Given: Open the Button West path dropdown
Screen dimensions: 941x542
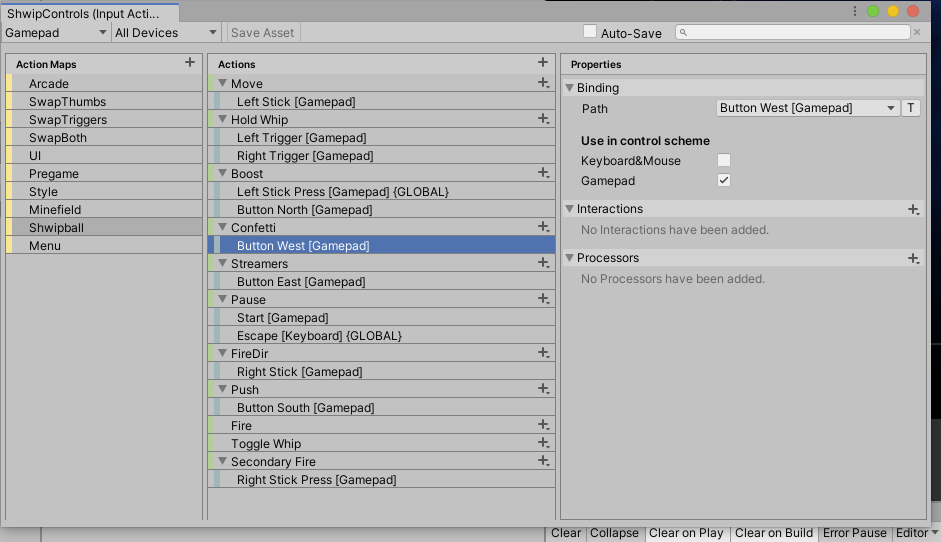Looking at the screenshot, I should click(x=808, y=108).
